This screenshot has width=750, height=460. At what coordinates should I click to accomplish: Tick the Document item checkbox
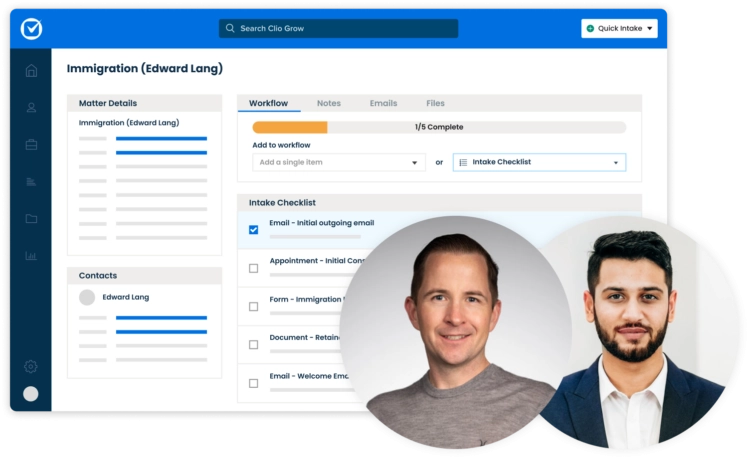(x=253, y=345)
